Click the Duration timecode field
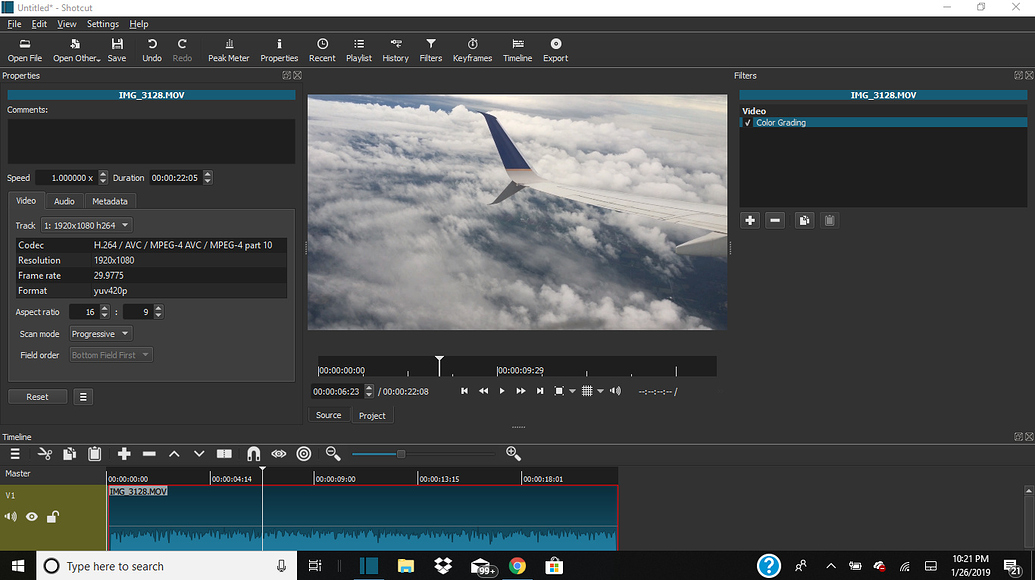1035x580 pixels. [x=176, y=177]
